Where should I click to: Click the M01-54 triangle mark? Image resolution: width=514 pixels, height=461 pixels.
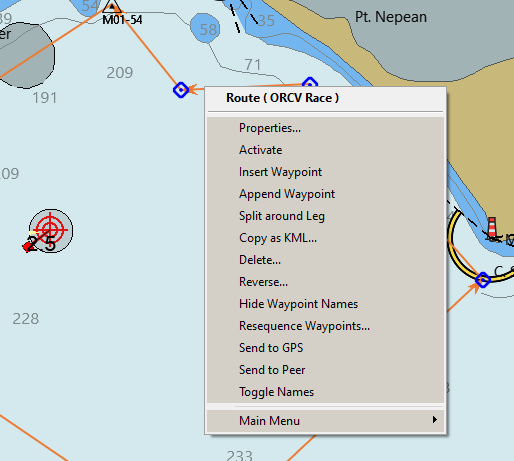pos(112,7)
